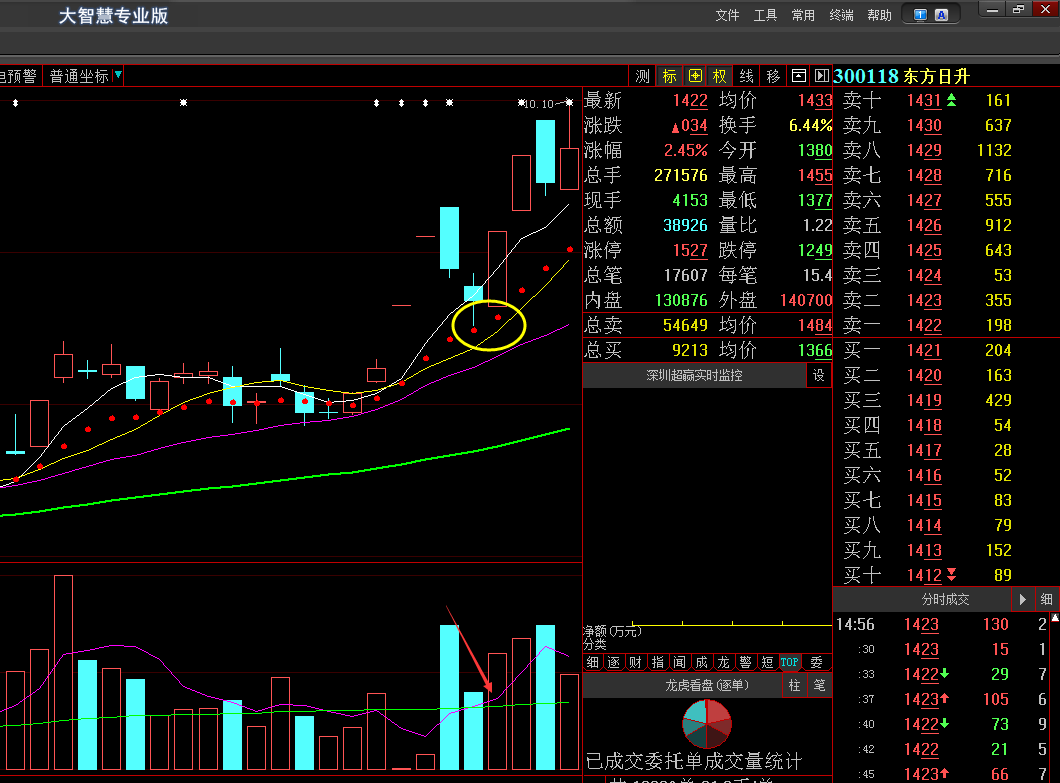Switch to the 成 tab

(702, 663)
